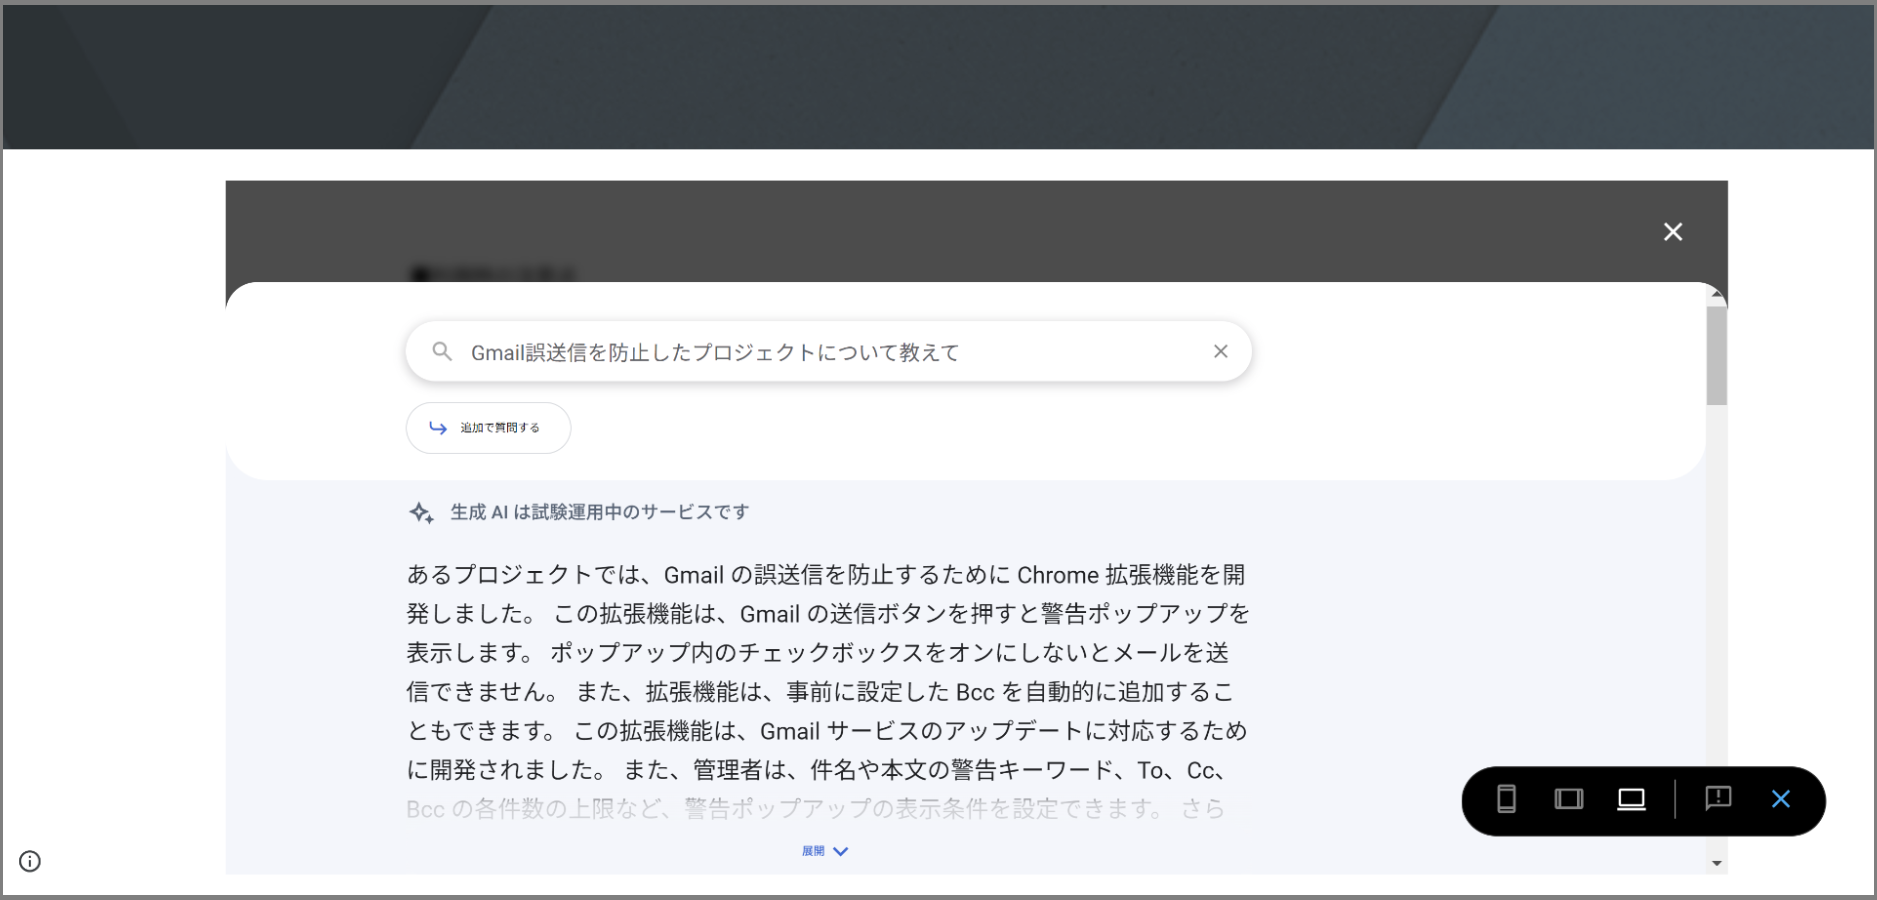Click the text 生成 AI は試験運用中のサービスです
The image size is (1877, 900).
[x=600, y=512]
